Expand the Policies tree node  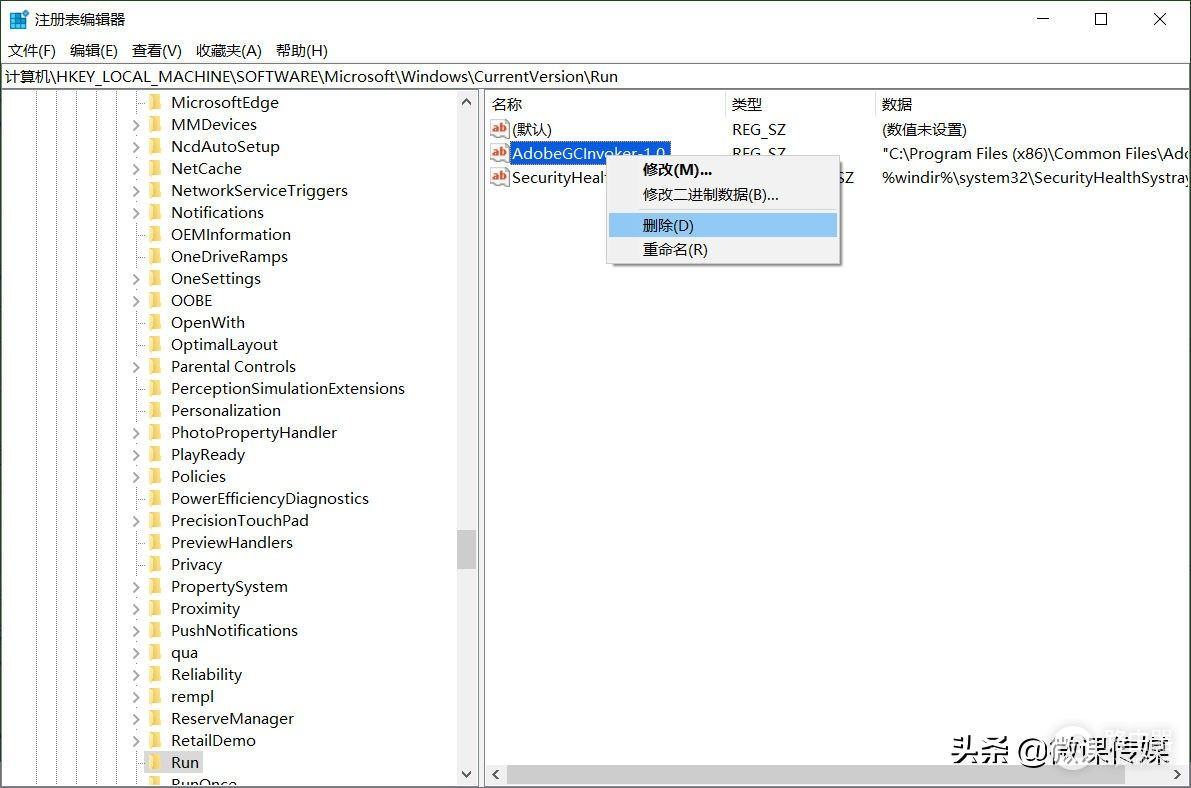point(136,477)
